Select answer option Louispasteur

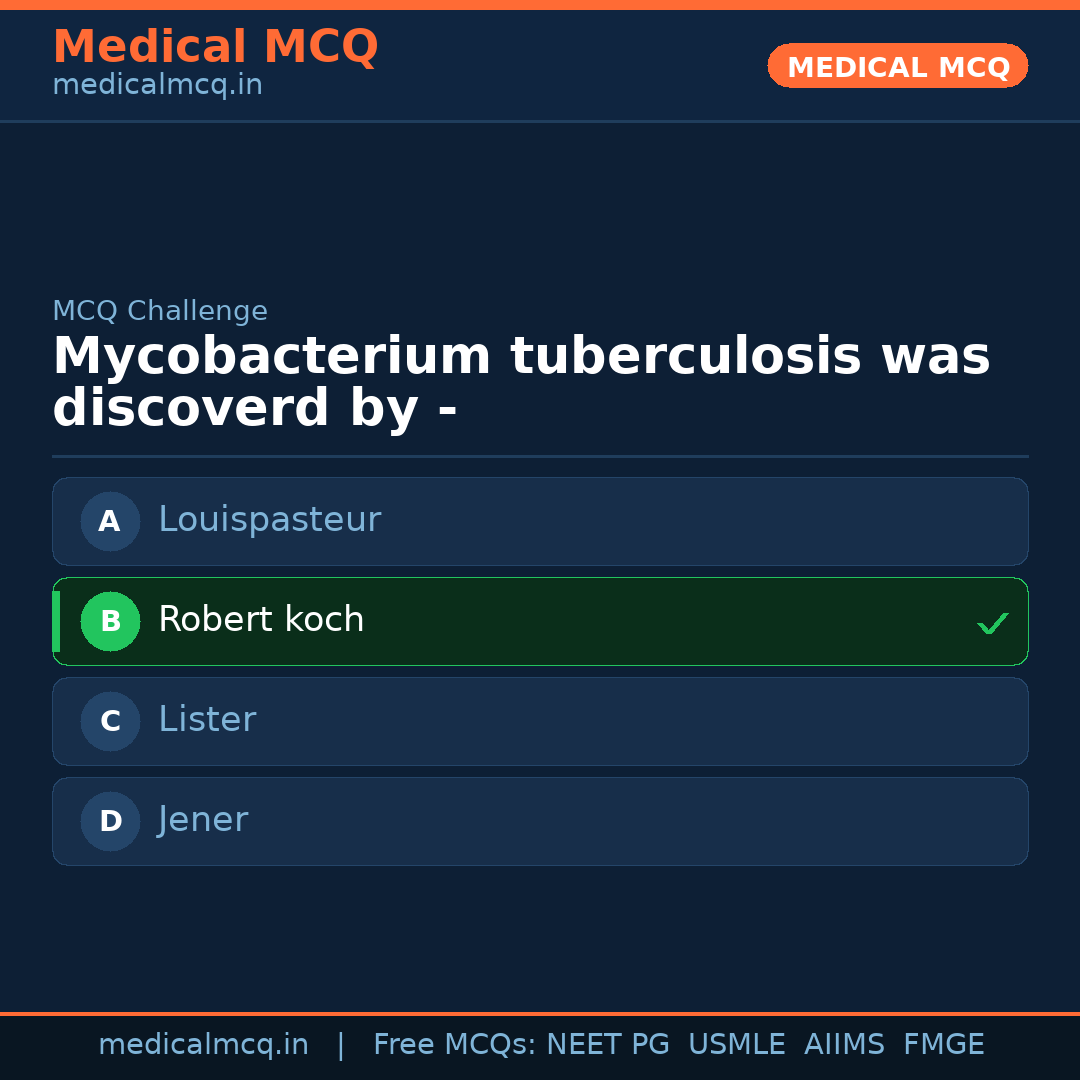pyautogui.click(x=540, y=521)
